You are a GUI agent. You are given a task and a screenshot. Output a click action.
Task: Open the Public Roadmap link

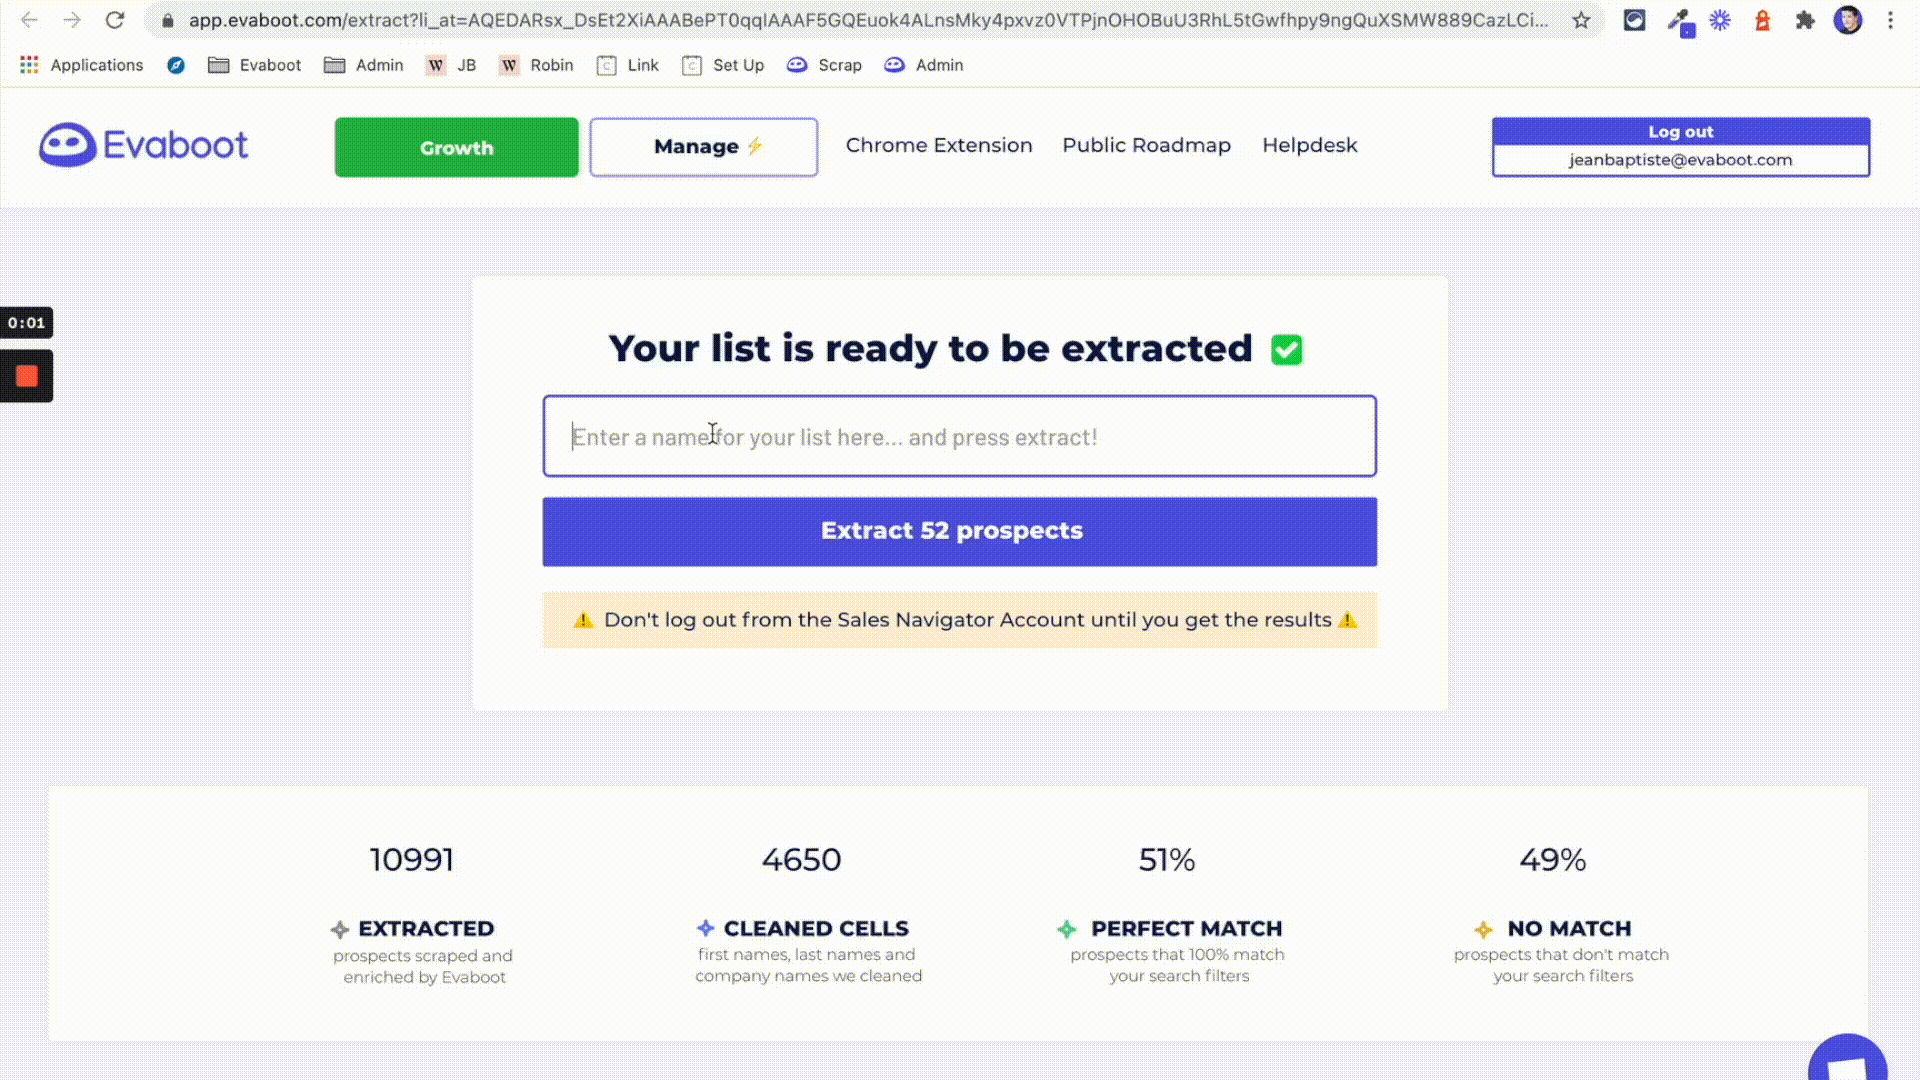[1146, 145]
